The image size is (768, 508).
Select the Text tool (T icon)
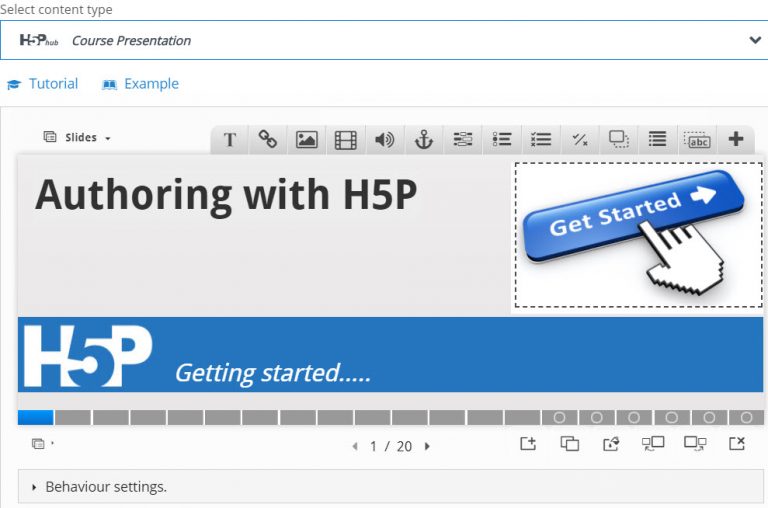(x=229, y=140)
